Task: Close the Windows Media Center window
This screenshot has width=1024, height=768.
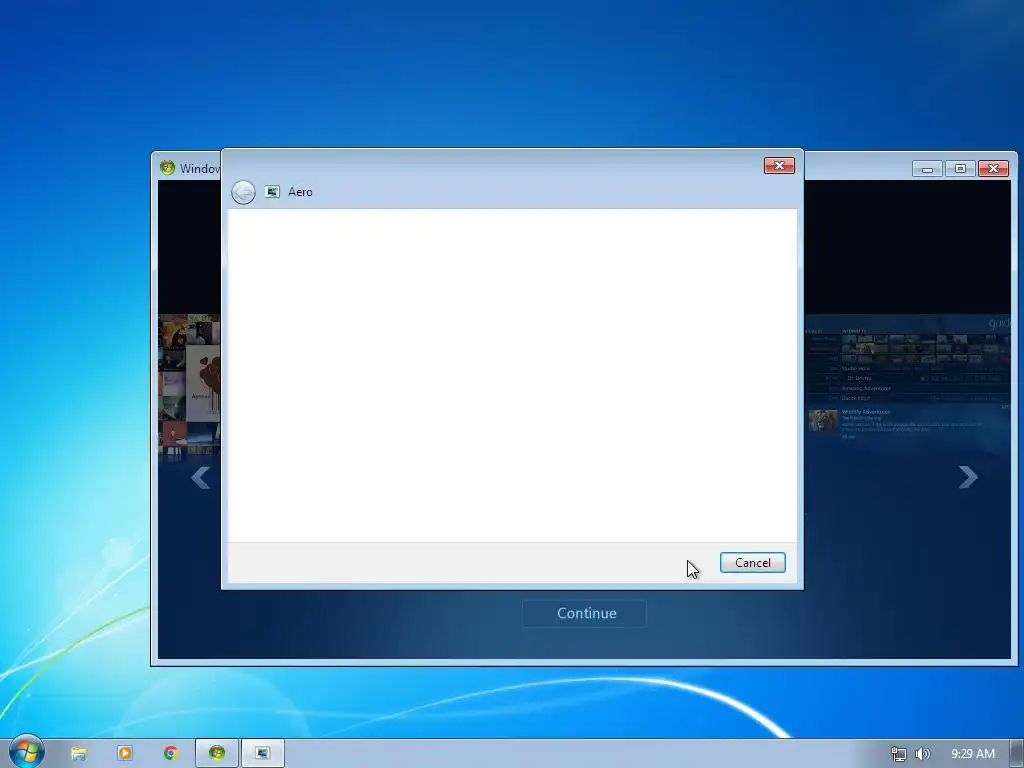Action: tap(993, 168)
